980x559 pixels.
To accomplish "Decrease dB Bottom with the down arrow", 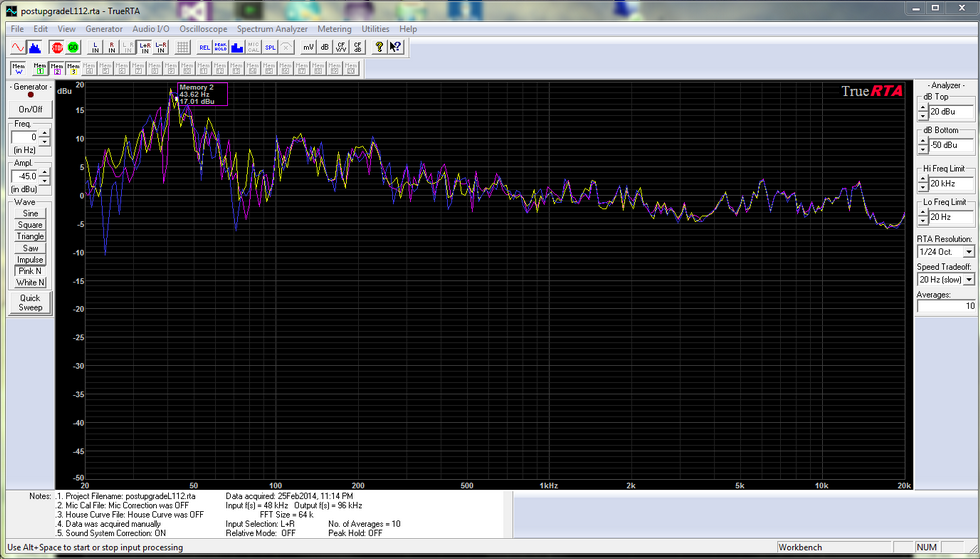I will click(x=923, y=149).
